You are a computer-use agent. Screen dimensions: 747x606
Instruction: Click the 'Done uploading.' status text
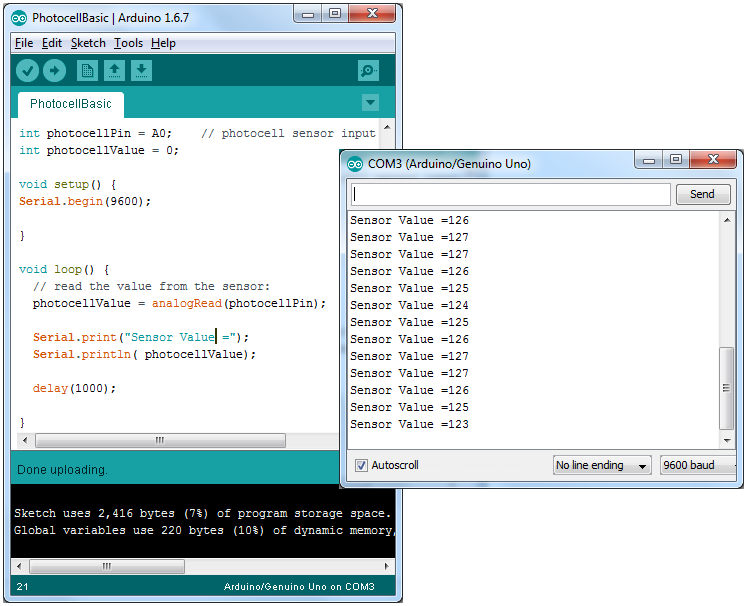point(62,470)
